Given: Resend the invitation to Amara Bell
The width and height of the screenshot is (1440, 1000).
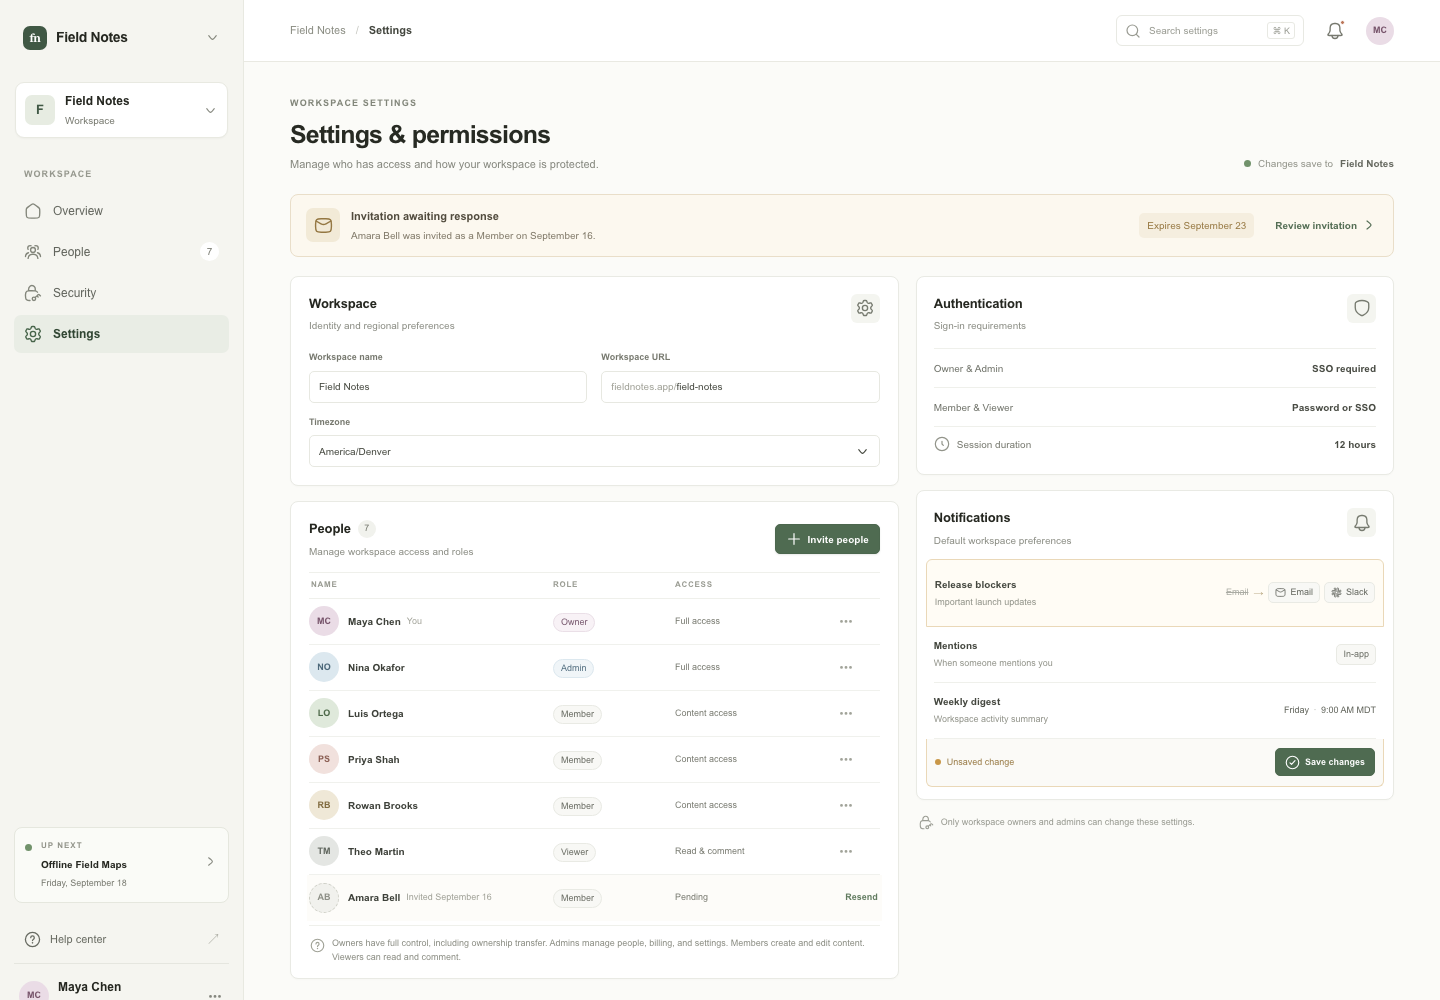Looking at the screenshot, I should coord(861,897).
